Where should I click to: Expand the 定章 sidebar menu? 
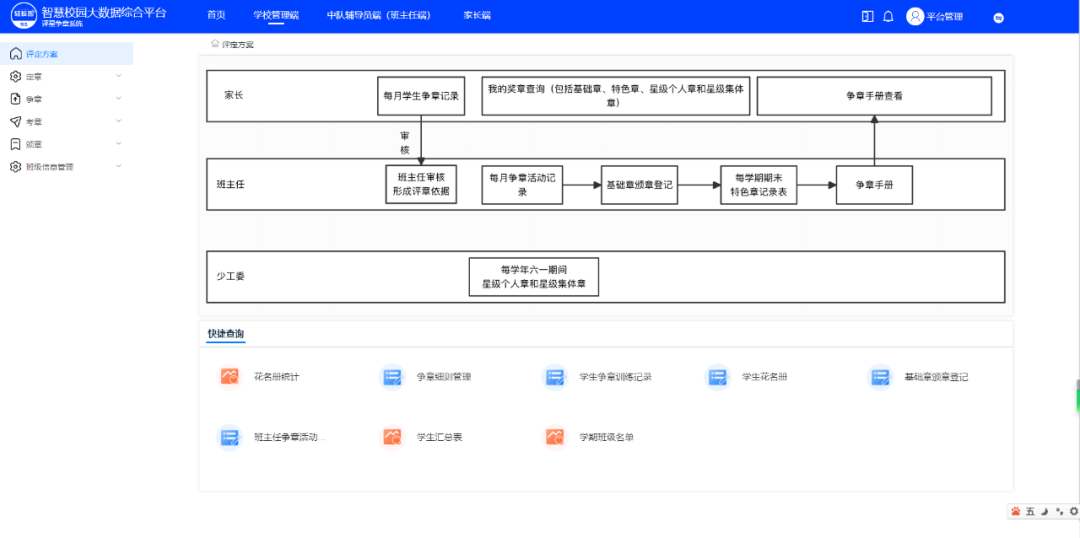click(x=65, y=76)
